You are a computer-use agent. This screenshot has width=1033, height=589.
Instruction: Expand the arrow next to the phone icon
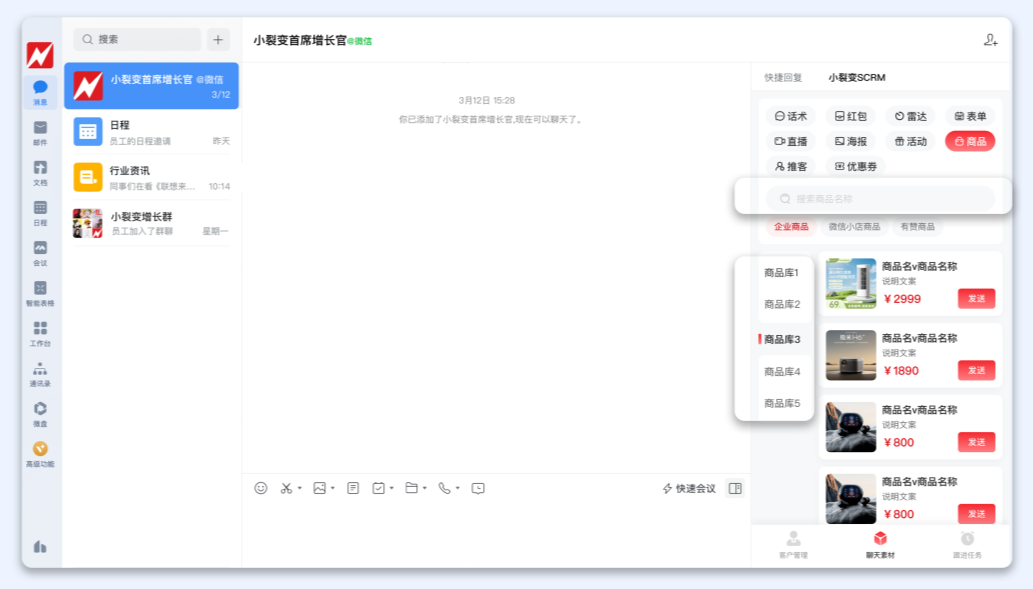click(x=456, y=489)
